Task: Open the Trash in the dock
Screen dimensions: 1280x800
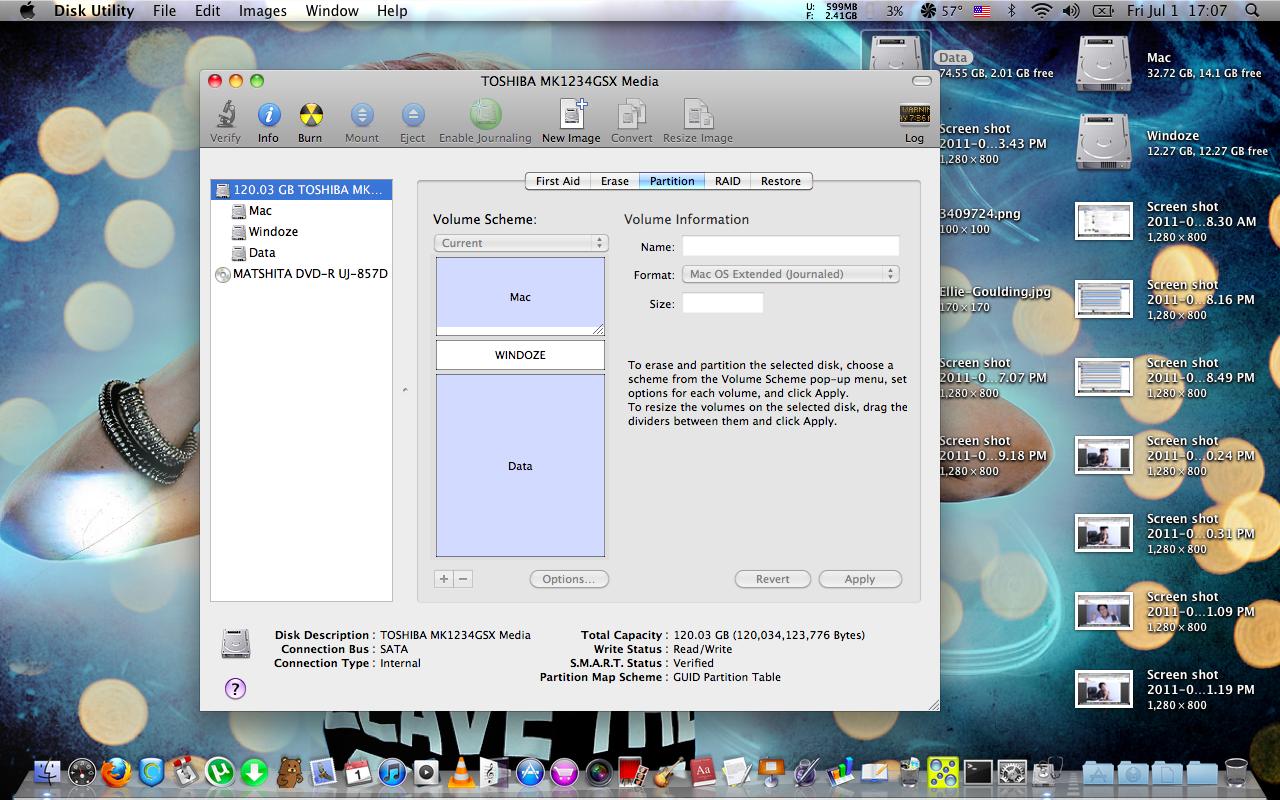Action: pos(1236,771)
